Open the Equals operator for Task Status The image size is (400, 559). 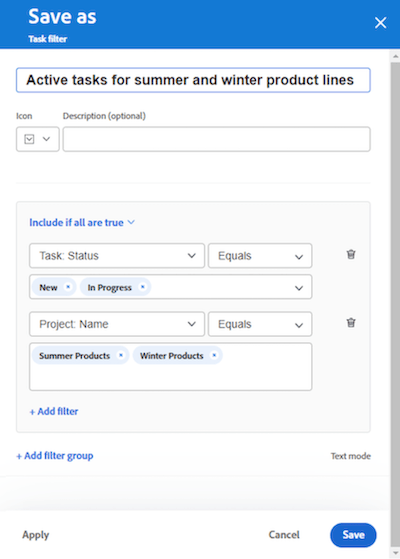click(x=260, y=256)
